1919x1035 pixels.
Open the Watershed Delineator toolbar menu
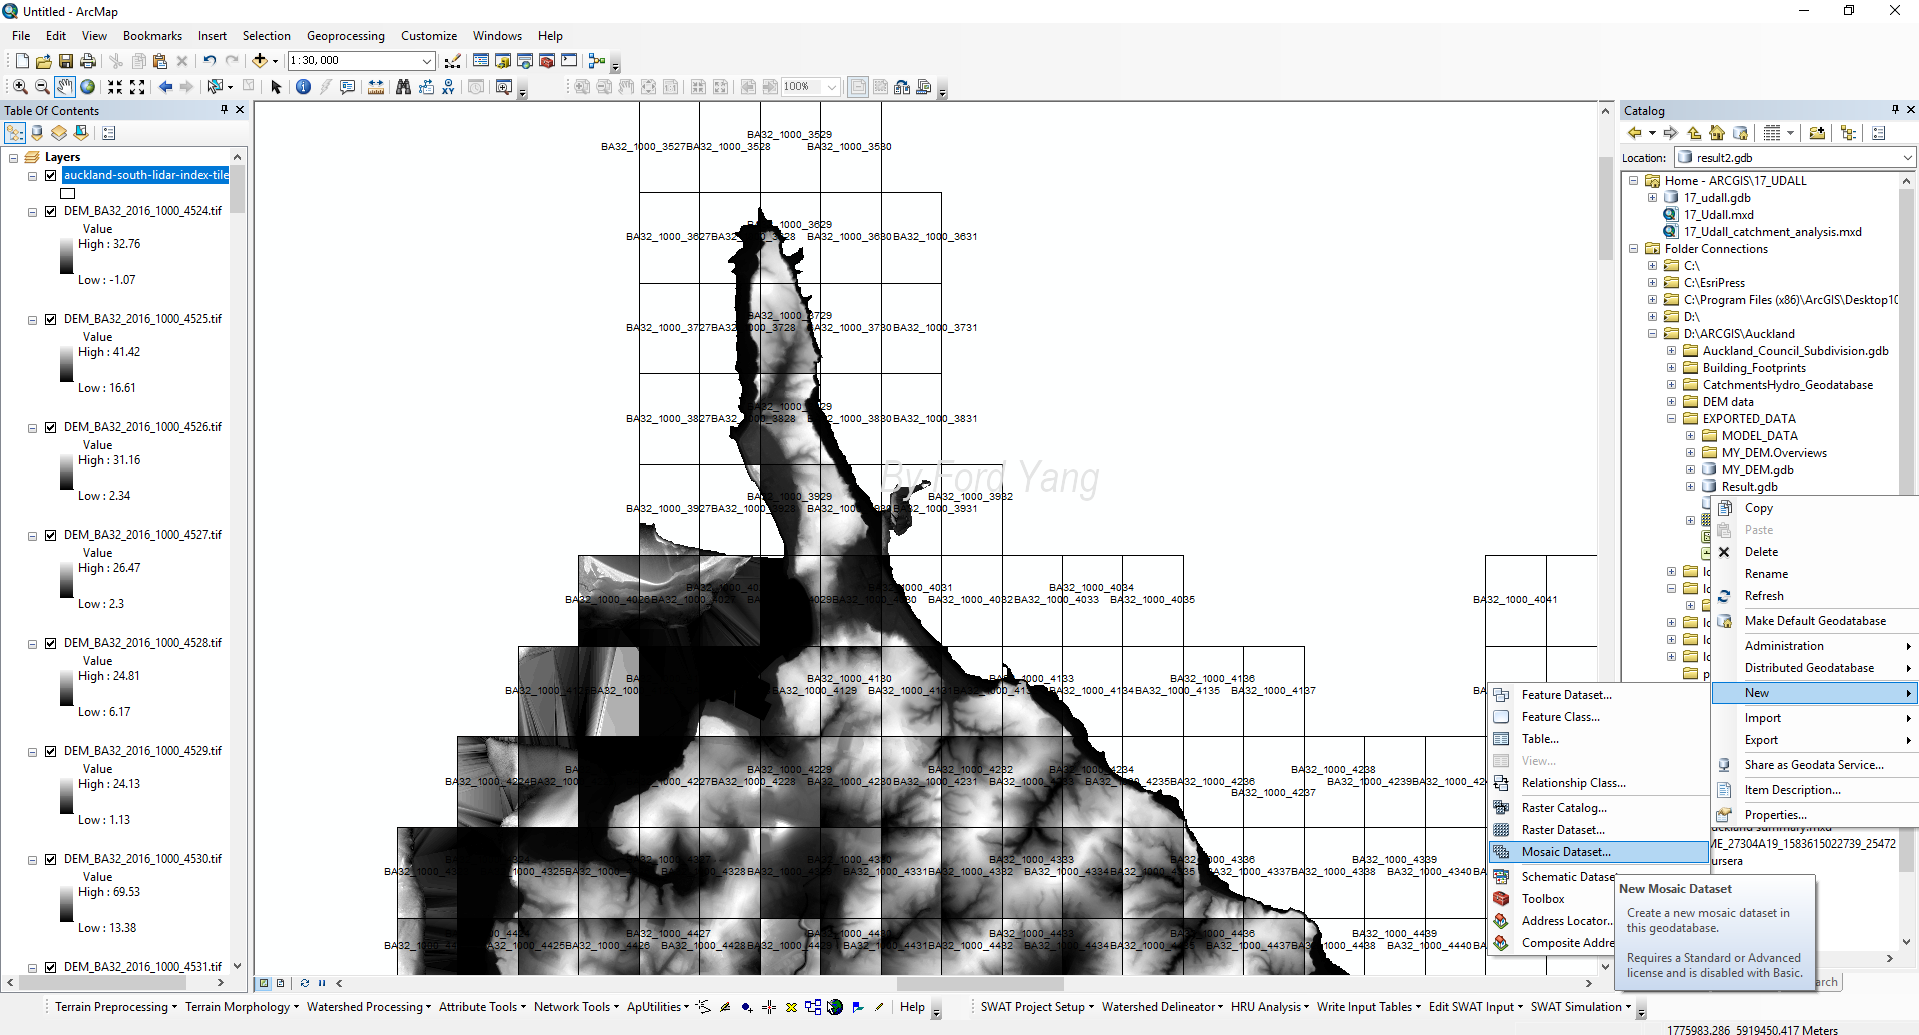[1162, 1007]
